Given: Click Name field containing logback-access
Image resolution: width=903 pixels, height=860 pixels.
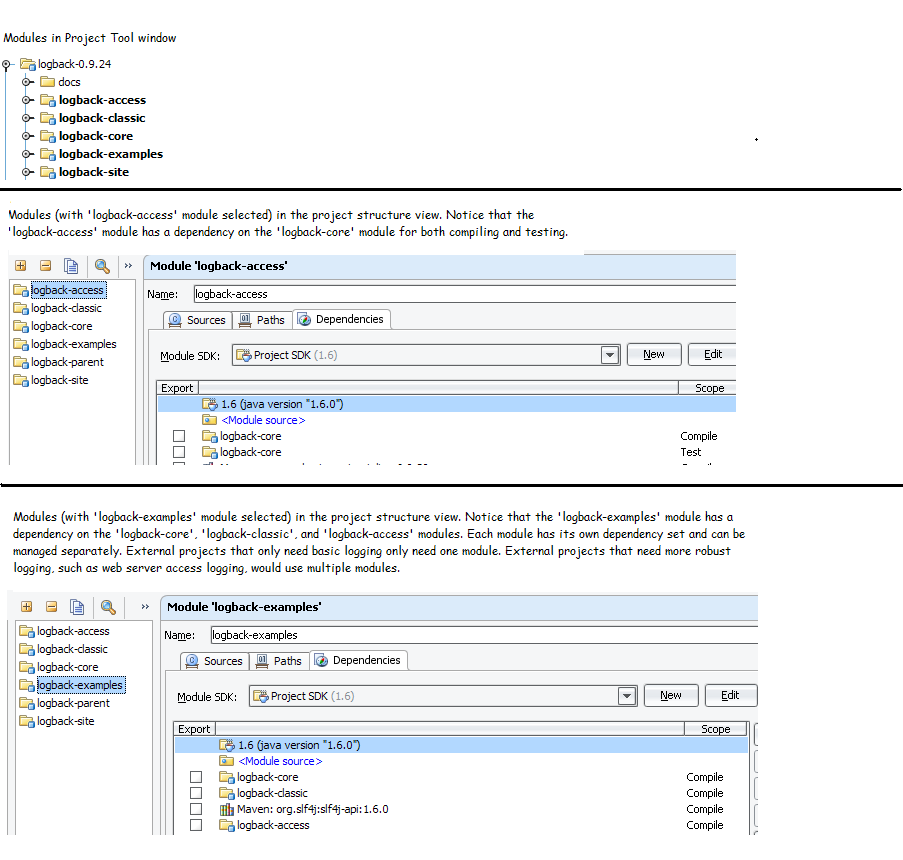Looking at the screenshot, I should click(465, 294).
